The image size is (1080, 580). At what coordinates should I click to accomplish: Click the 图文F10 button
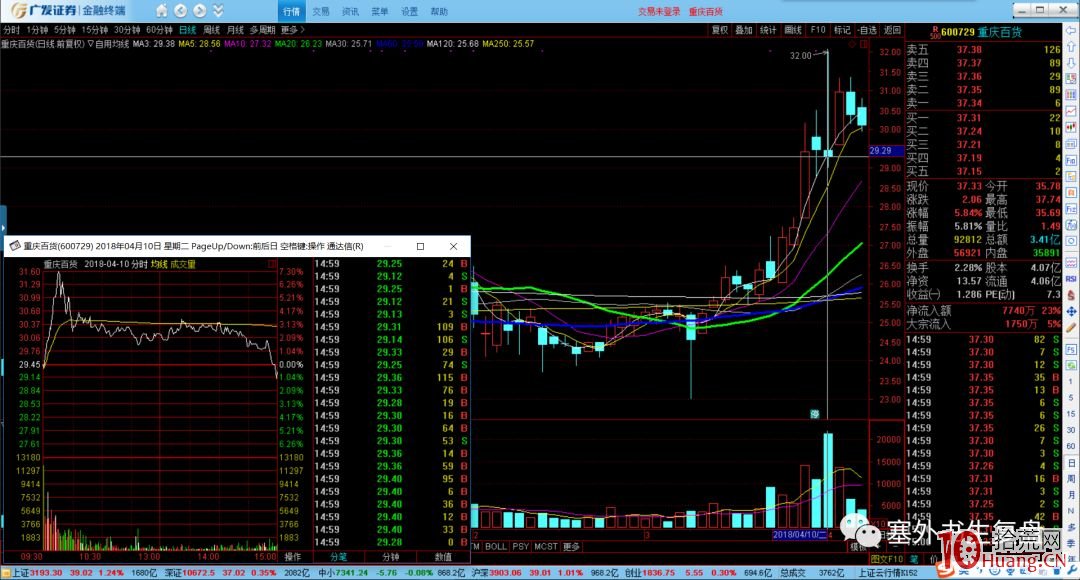pos(887,559)
